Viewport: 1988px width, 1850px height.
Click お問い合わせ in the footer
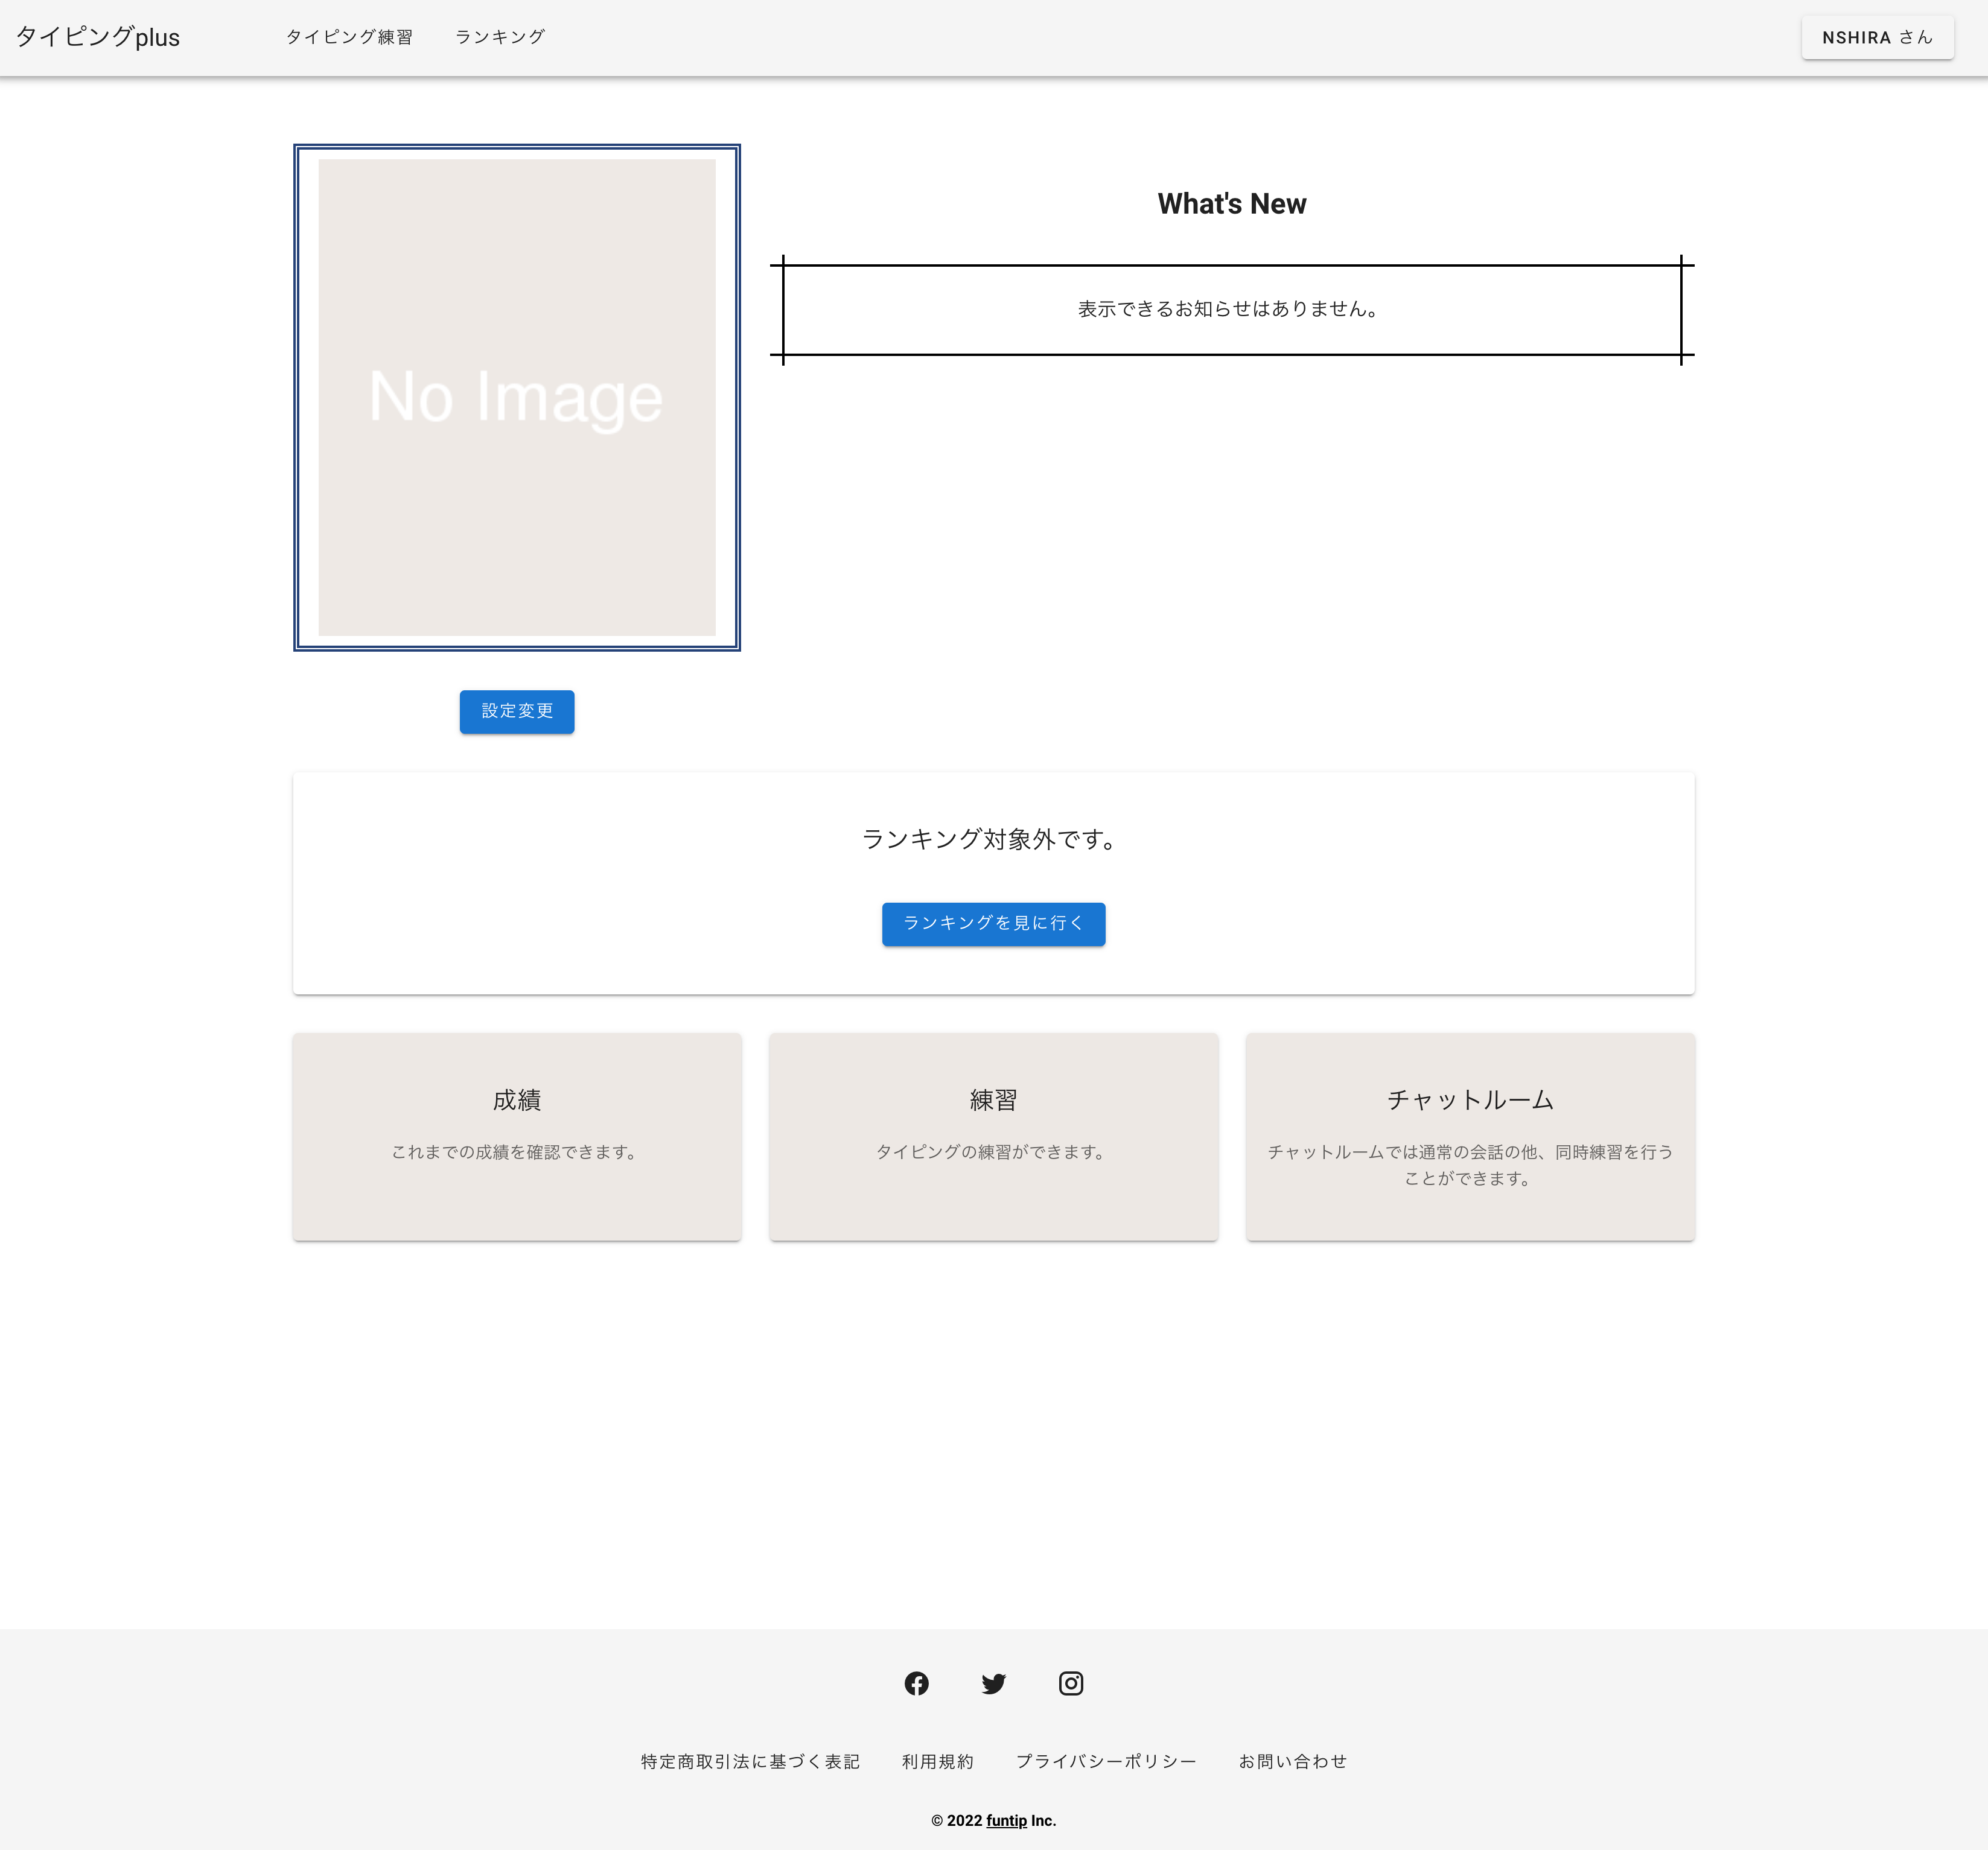click(1292, 1761)
